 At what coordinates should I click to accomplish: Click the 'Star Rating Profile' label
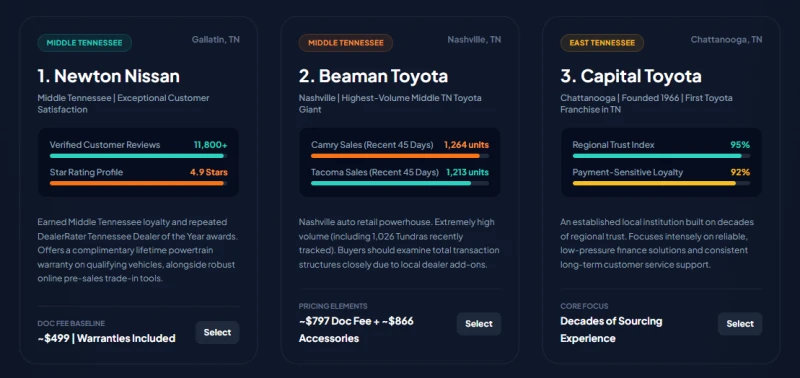[86, 172]
